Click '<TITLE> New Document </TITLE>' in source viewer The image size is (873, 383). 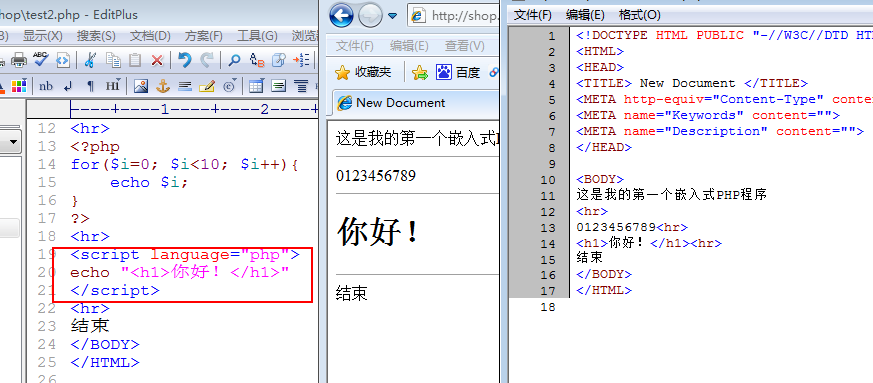pos(691,84)
